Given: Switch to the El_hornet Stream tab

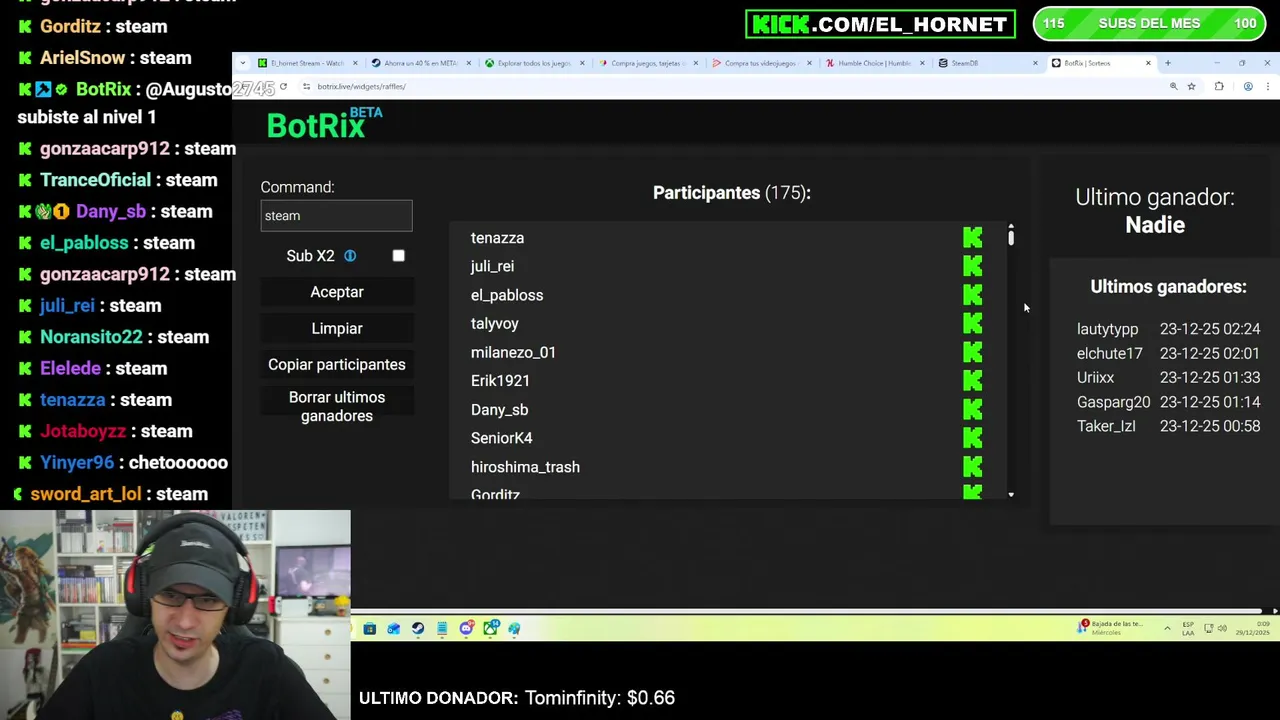Looking at the screenshot, I should click(308, 63).
